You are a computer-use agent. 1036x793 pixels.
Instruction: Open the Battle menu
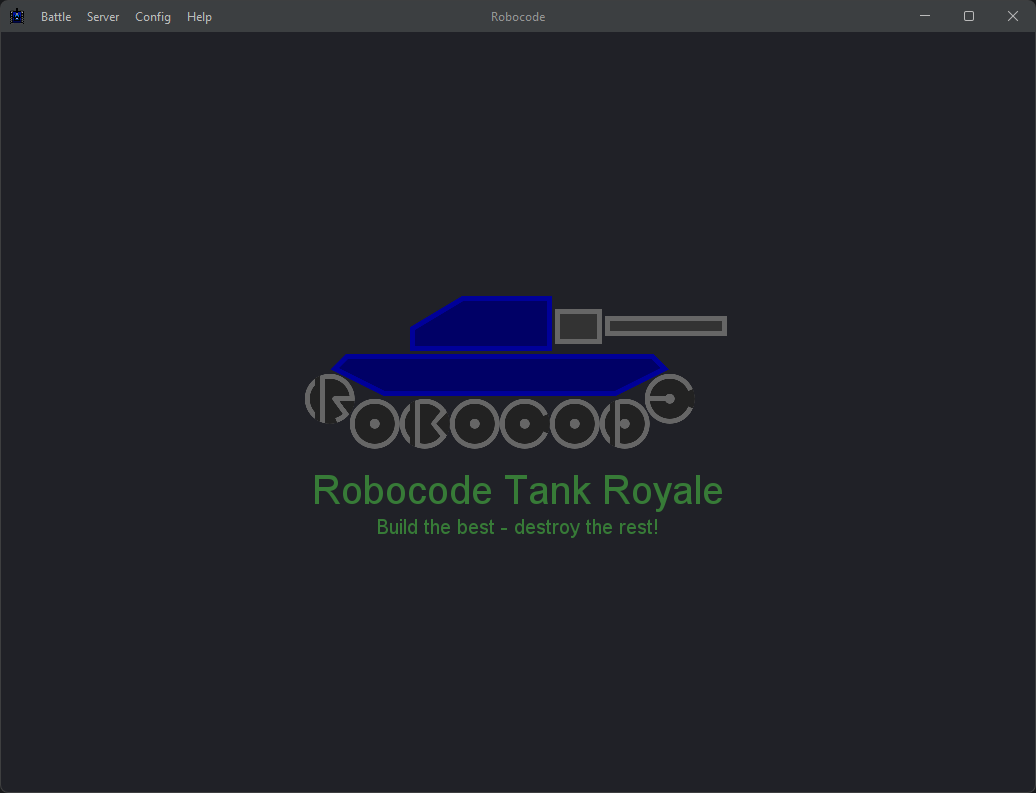[56, 17]
